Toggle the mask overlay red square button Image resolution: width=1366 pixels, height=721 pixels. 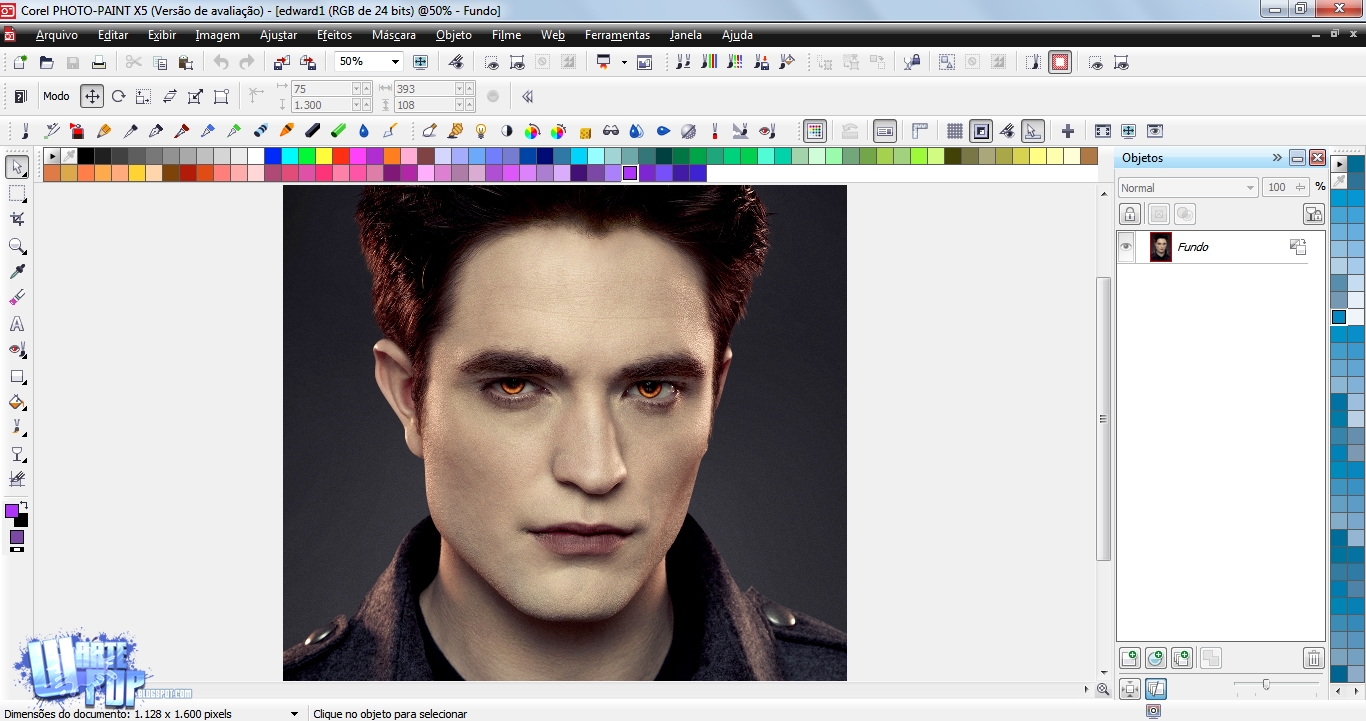(1060, 62)
